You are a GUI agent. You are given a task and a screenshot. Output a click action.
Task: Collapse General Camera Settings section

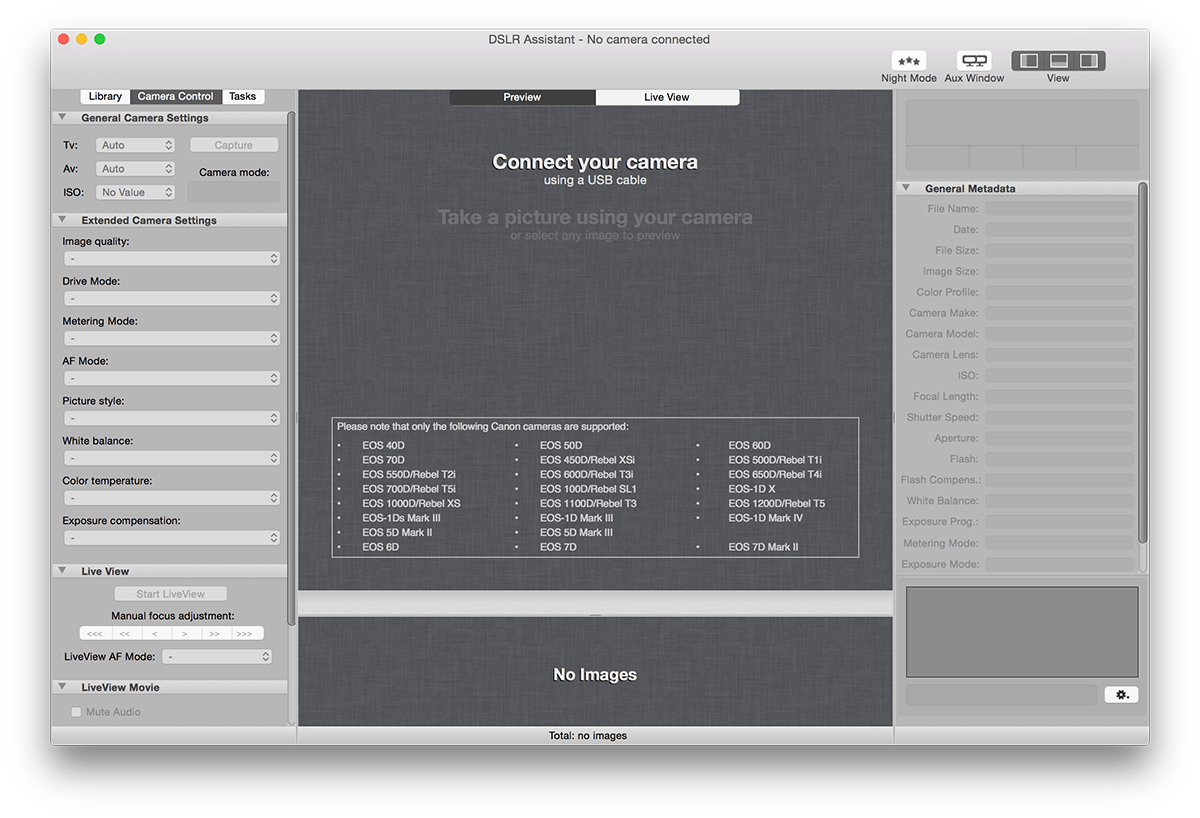point(62,118)
